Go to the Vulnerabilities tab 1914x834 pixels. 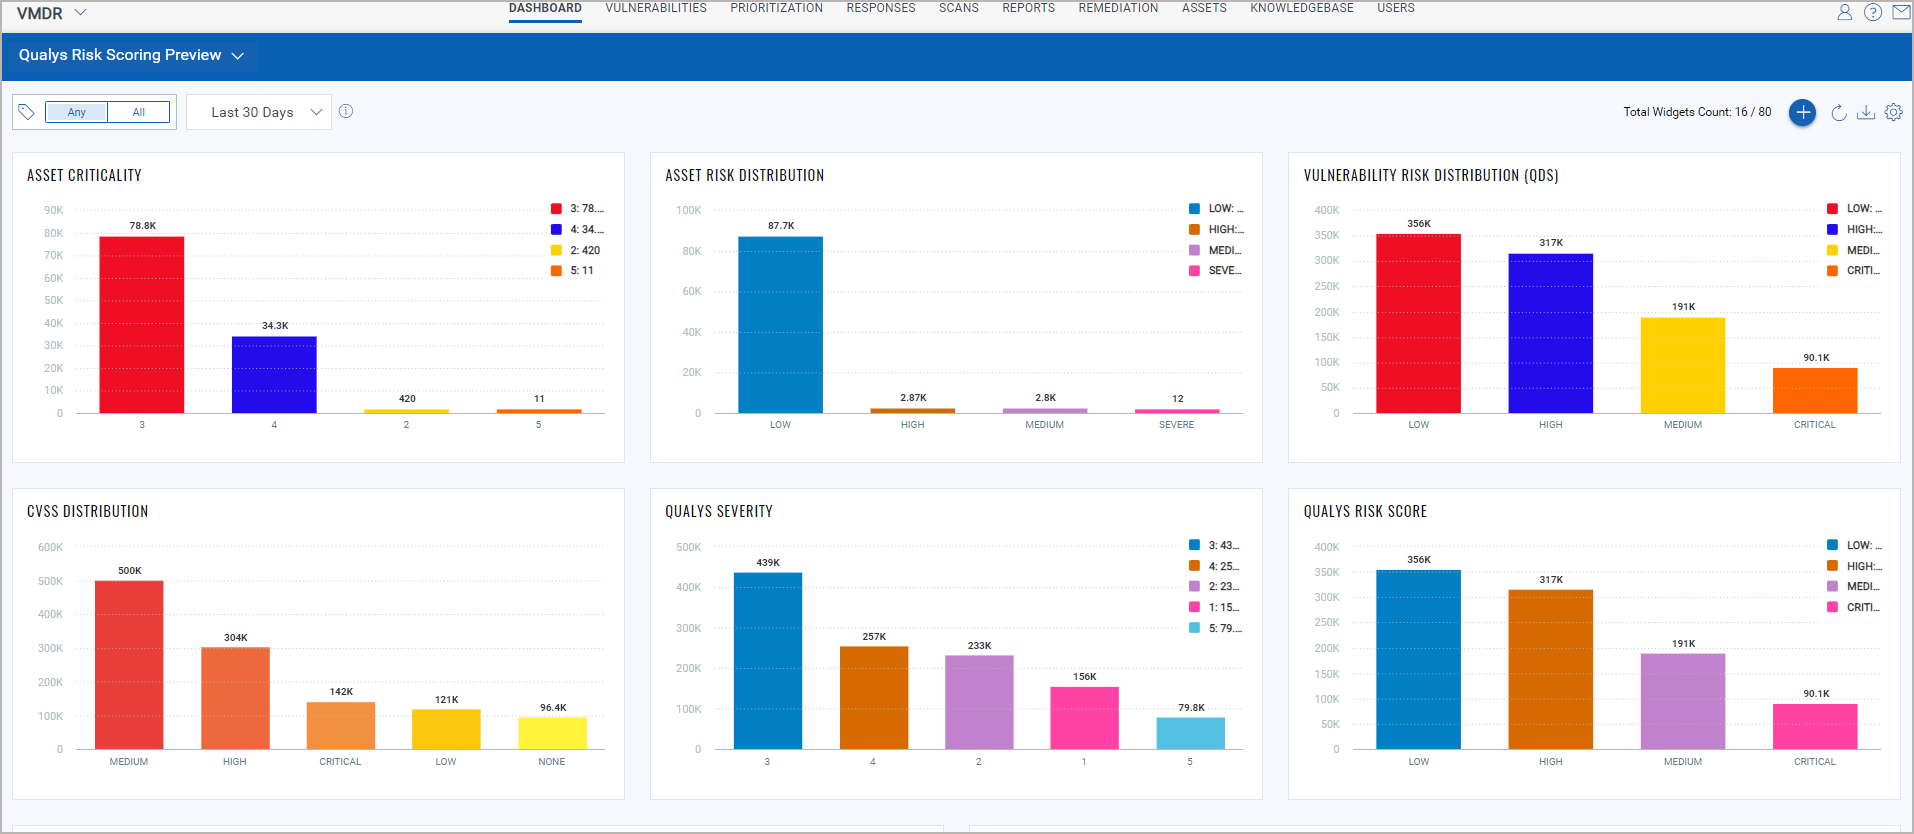[x=655, y=8]
